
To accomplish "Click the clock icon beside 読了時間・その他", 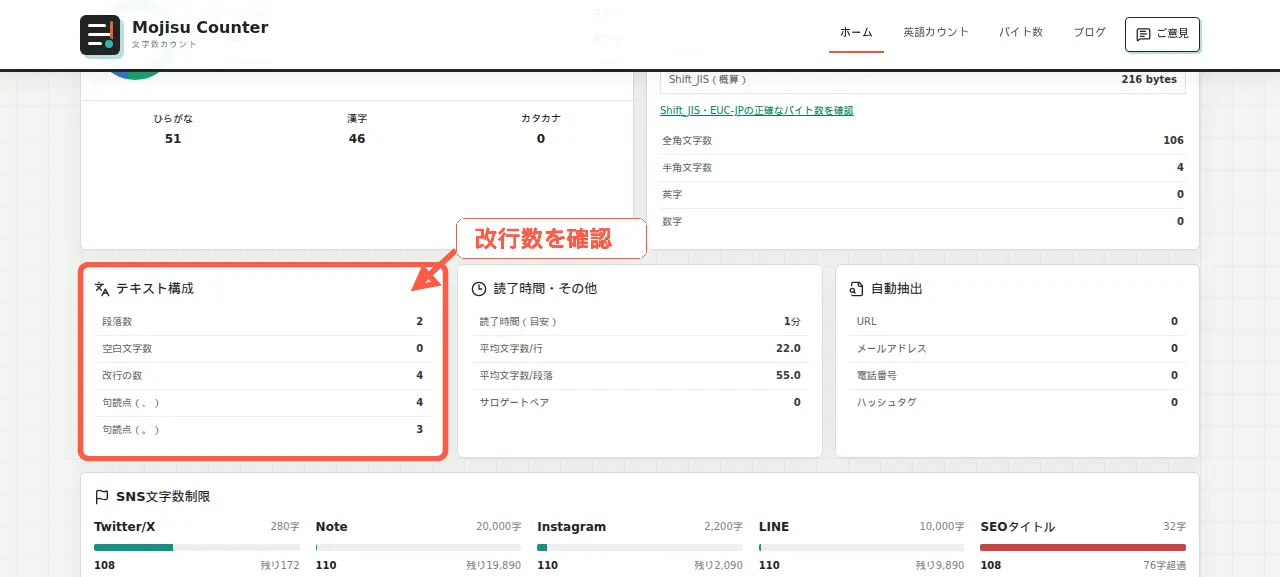I will pyautogui.click(x=479, y=288).
